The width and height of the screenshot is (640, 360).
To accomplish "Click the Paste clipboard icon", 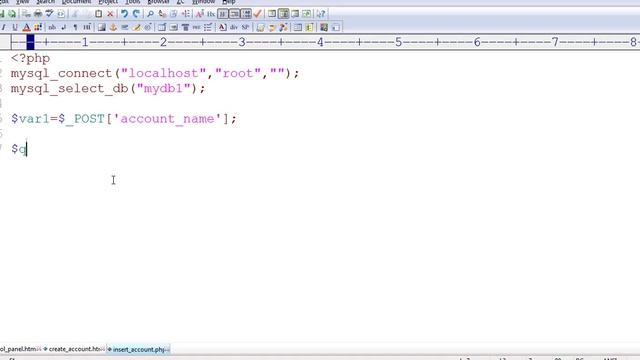I will [x=98, y=14].
